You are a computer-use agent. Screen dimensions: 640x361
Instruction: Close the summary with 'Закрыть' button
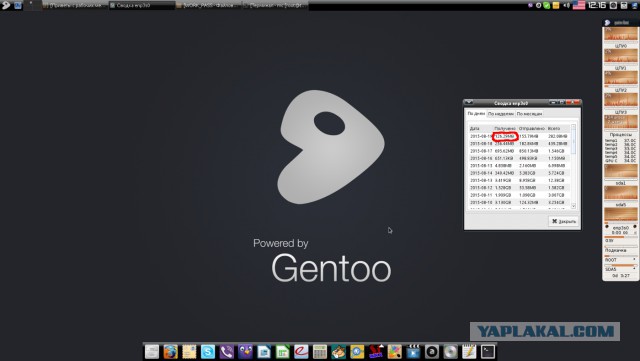pyautogui.click(x=563, y=221)
